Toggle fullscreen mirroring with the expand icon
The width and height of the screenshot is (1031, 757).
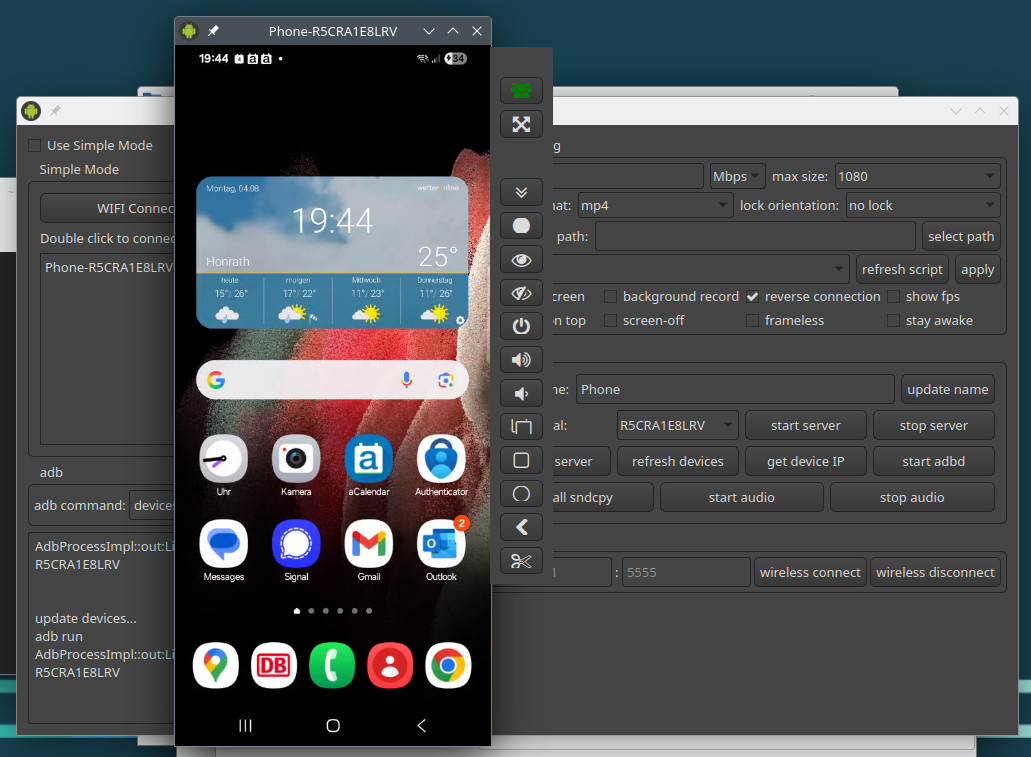521,124
